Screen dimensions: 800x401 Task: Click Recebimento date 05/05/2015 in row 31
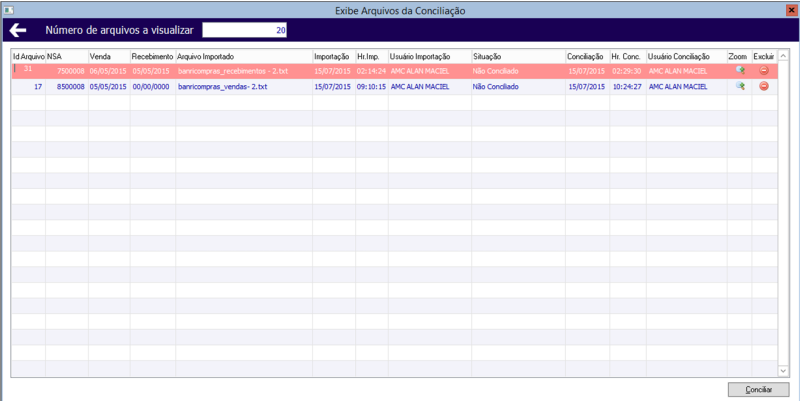click(151, 71)
